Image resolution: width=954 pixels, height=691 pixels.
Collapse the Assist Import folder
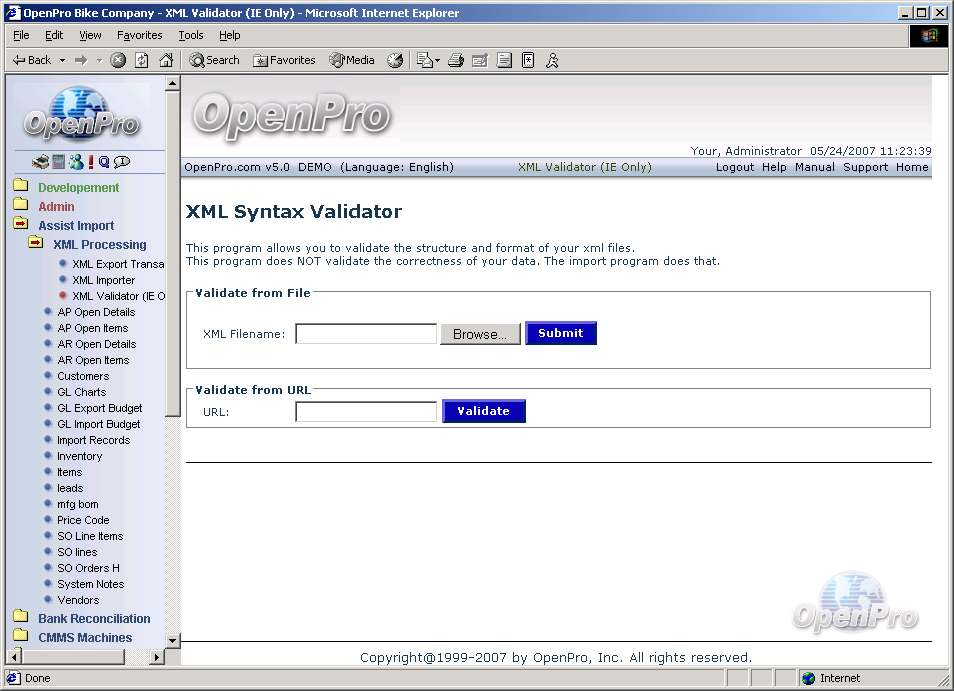[x=20, y=225]
